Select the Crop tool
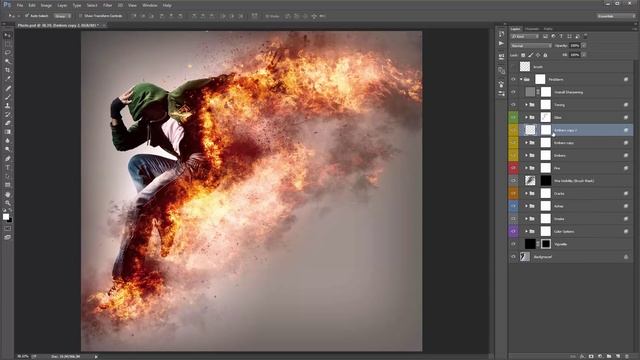The width and height of the screenshot is (640, 360). pyautogui.click(x=7, y=70)
